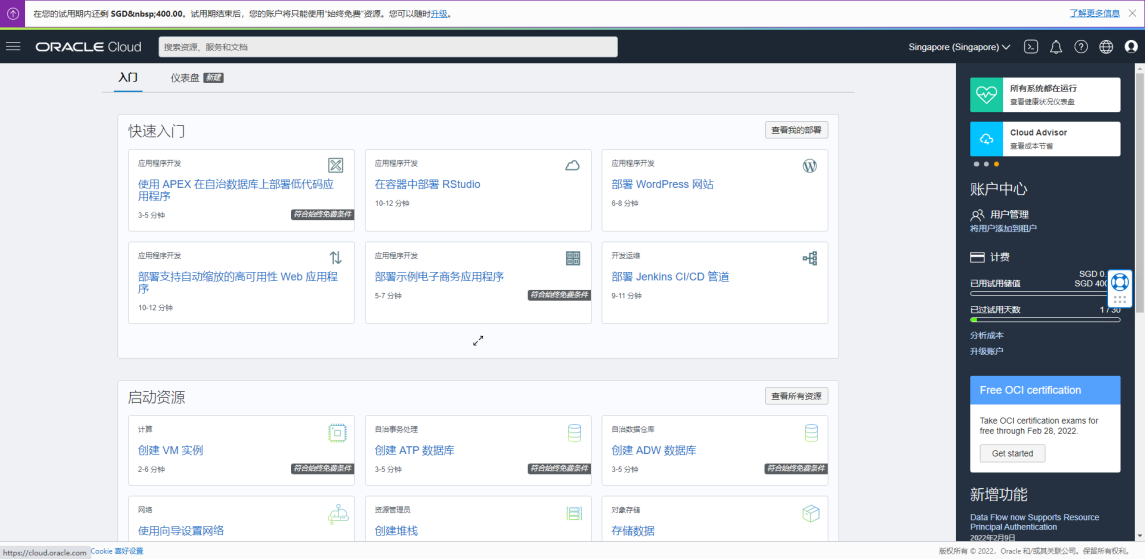This screenshot has height=559, width=1145.
Task: Open 部署示例电子商务应用程序 link
Action: (x=440, y=277)
